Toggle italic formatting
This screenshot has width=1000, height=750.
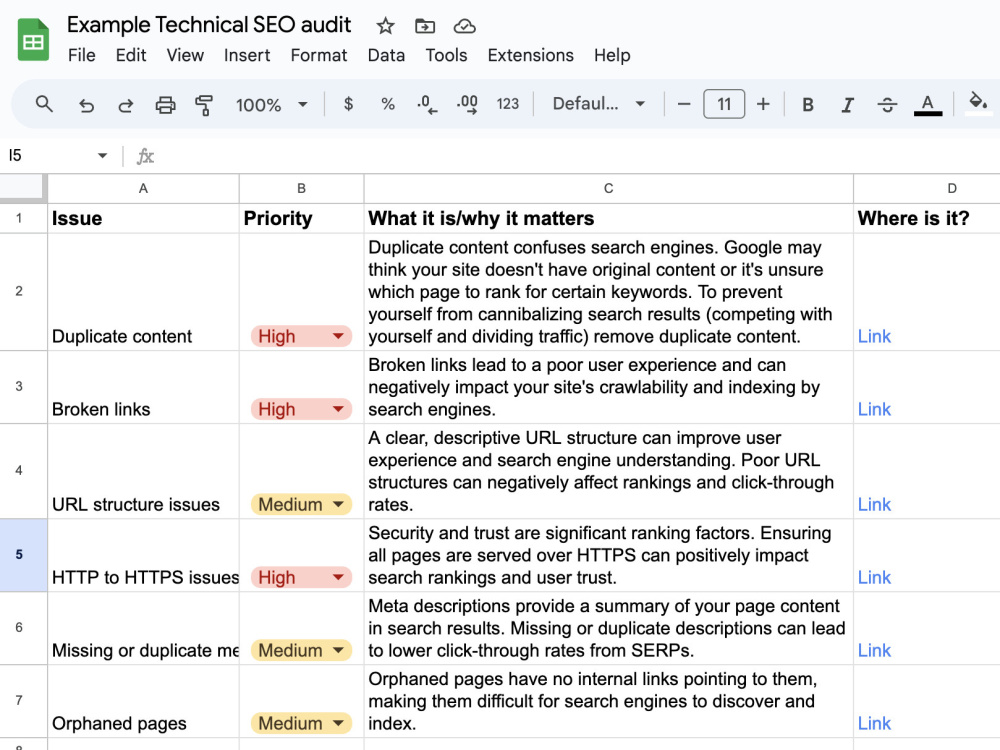point(847,105)
